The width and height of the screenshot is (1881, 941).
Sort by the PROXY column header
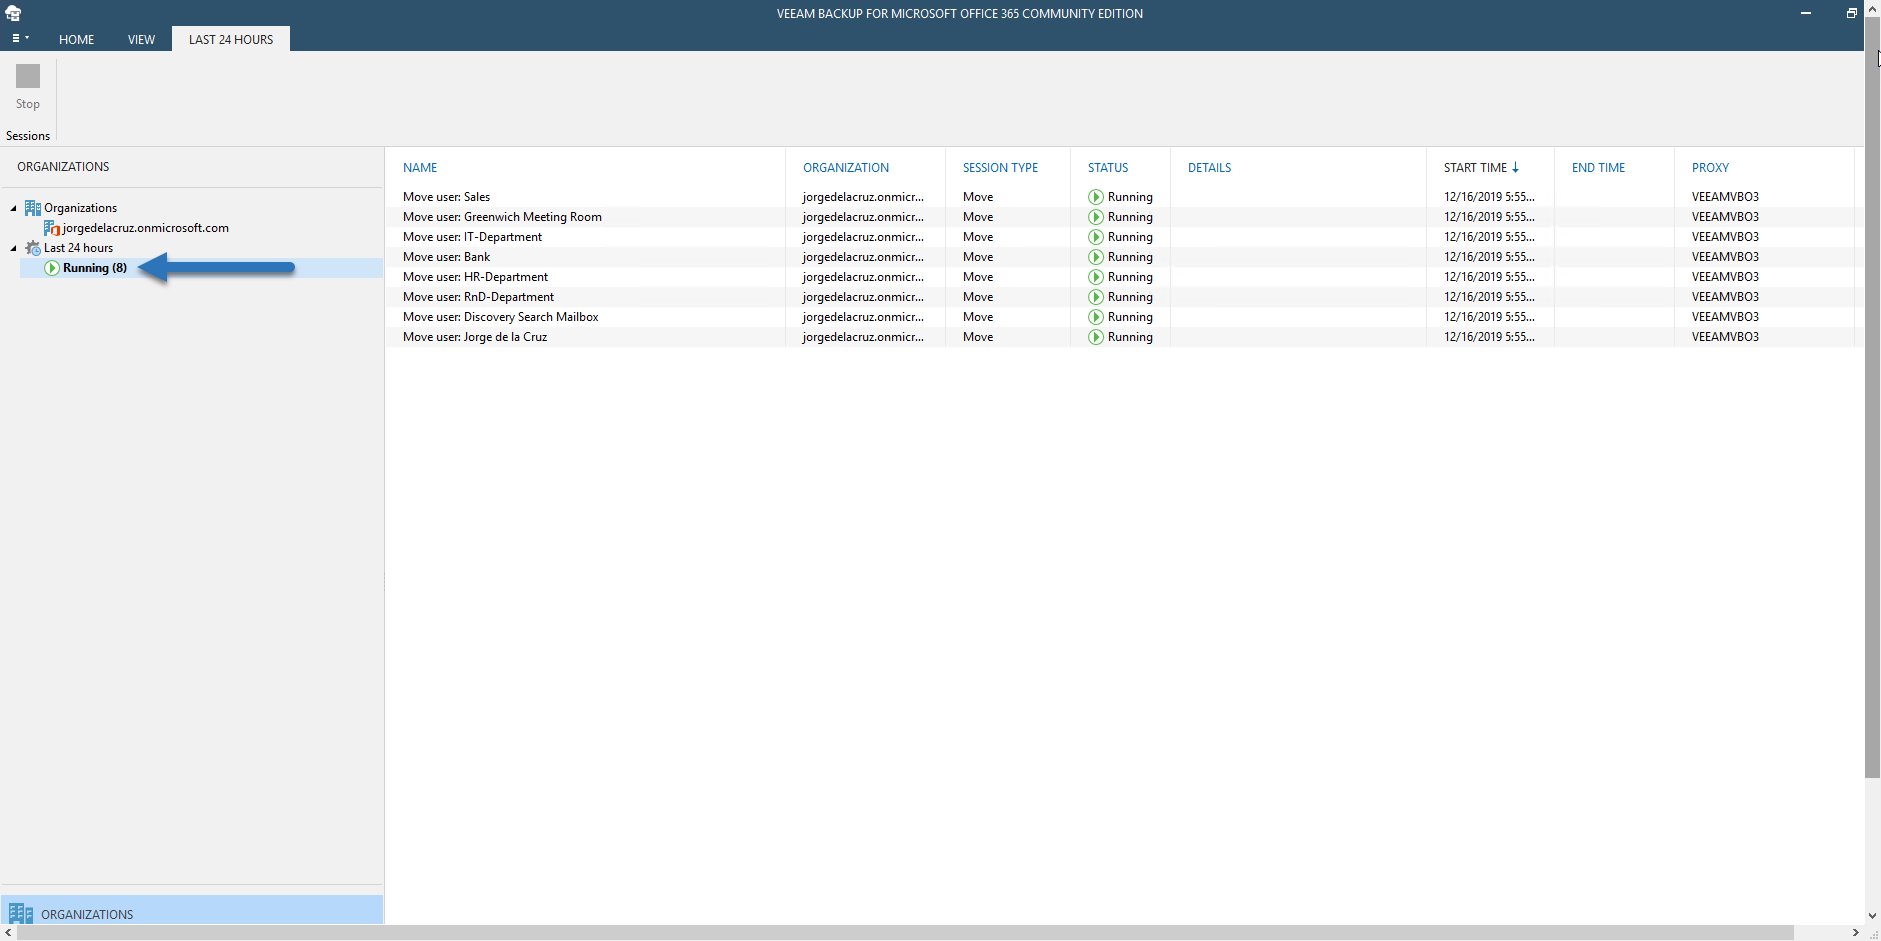tap(1710, 168)
